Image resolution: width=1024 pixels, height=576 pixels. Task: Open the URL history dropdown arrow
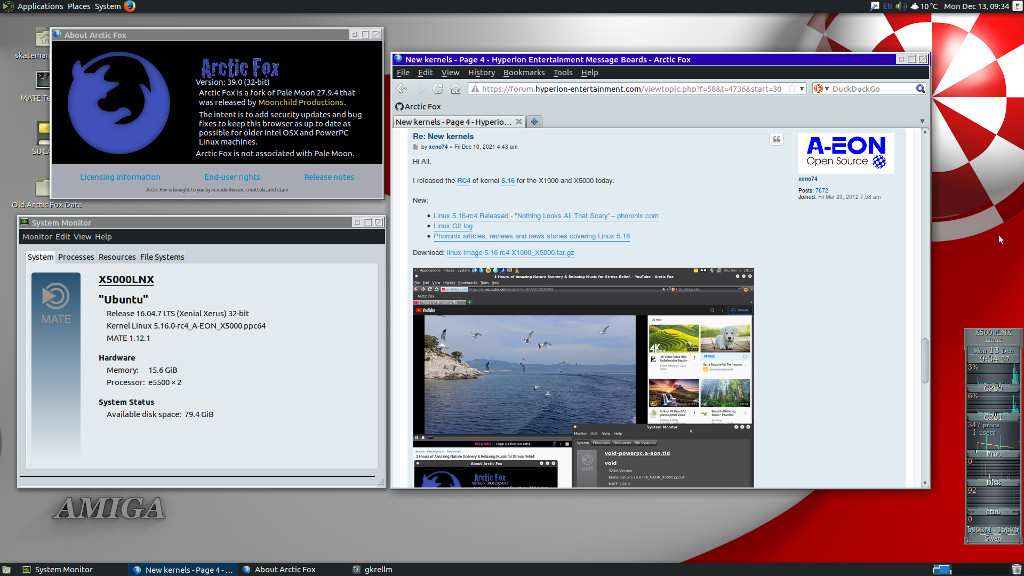pos(801,89)
